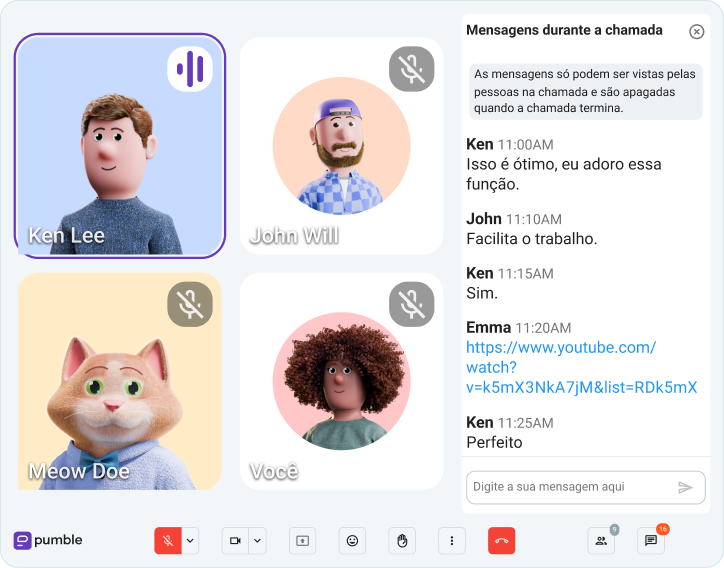The image size is (724, 568).
Task: Click the share screen icon
Action: coord(302,540)
